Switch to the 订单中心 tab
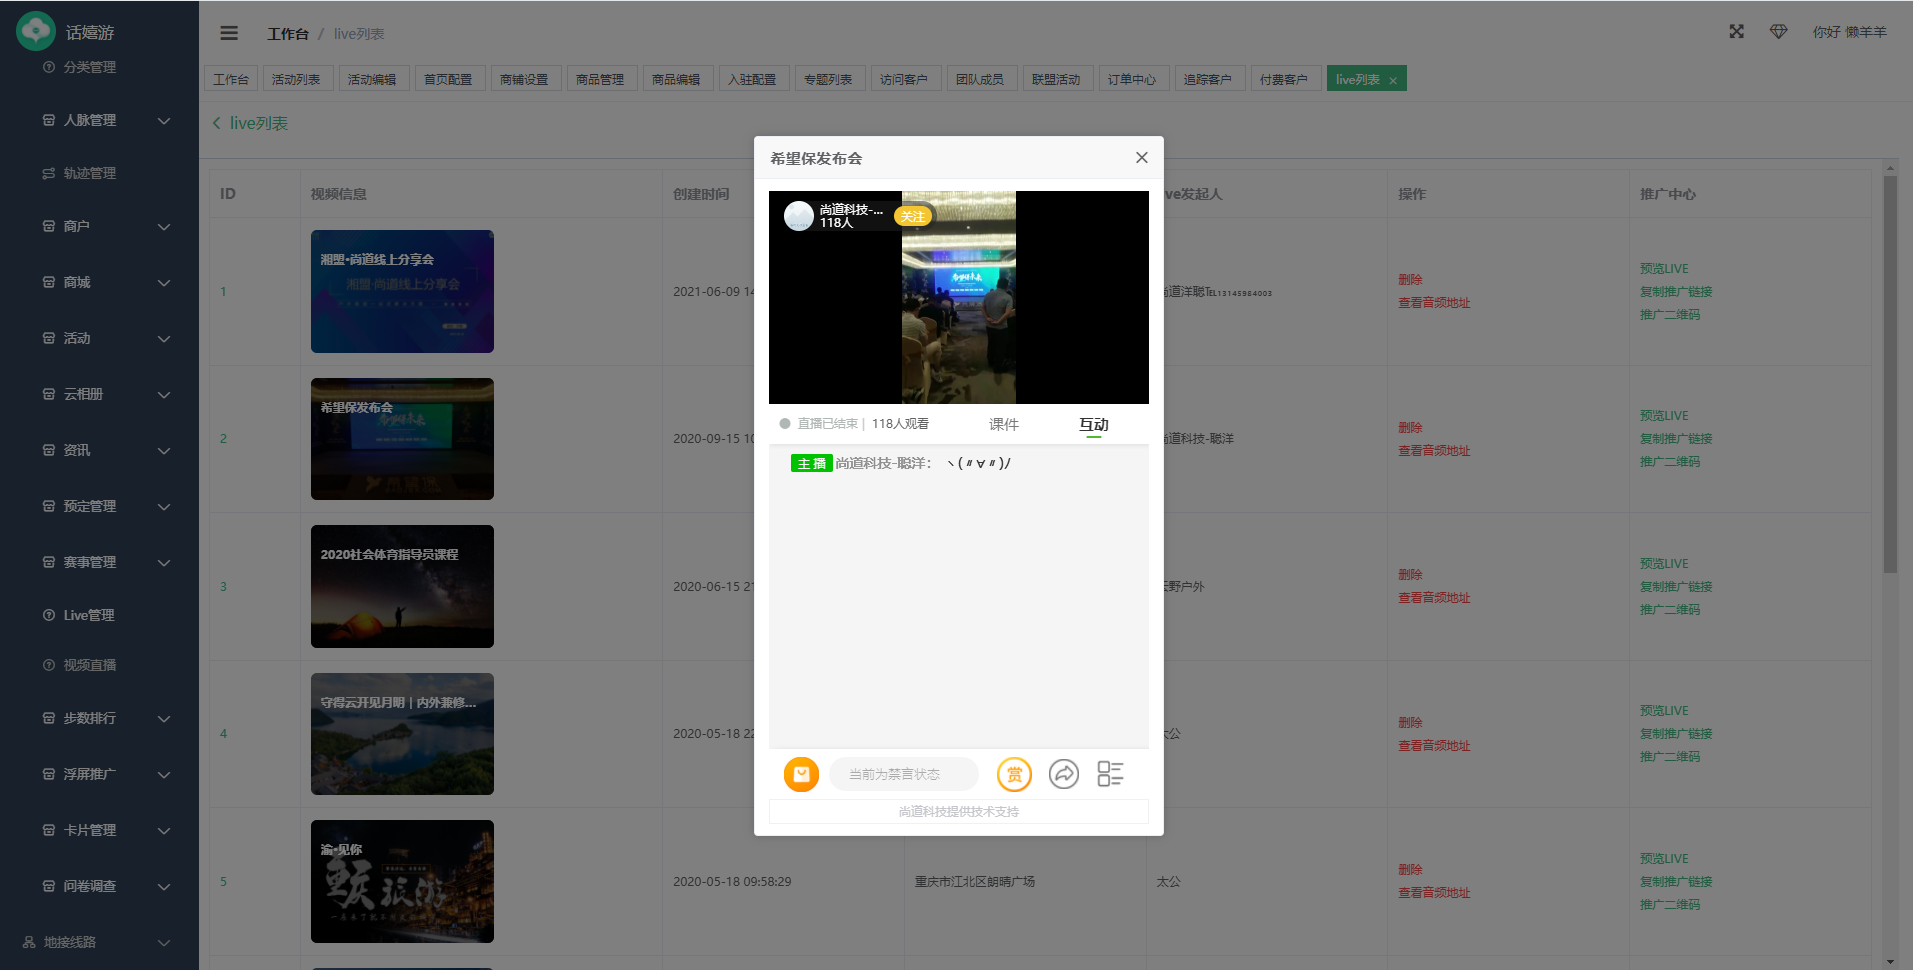 1132,79
